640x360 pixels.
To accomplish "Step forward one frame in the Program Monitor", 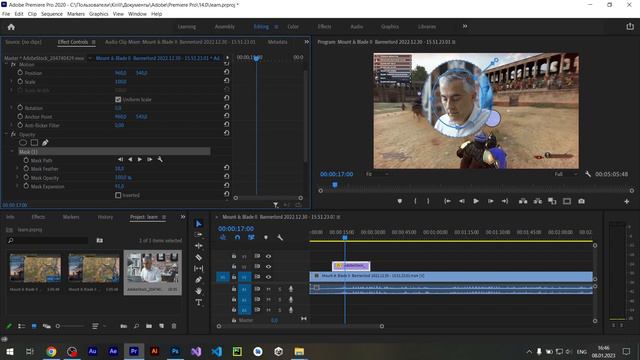I will point(491,201).
